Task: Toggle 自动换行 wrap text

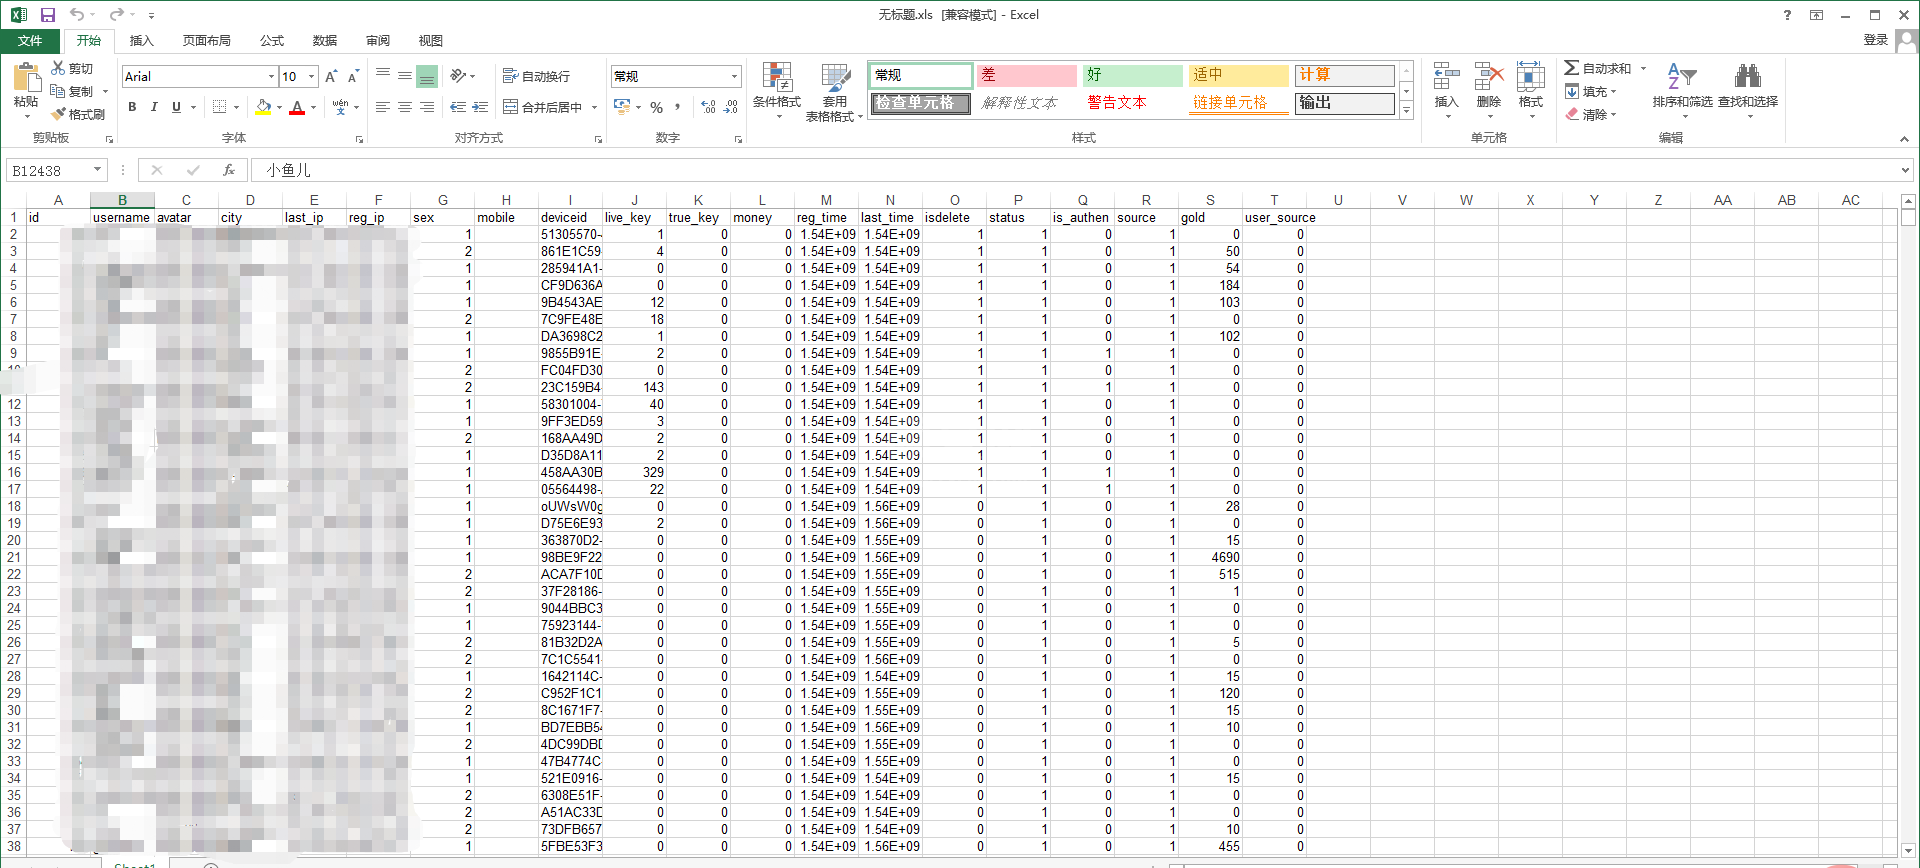Action: tap(537, 76)
